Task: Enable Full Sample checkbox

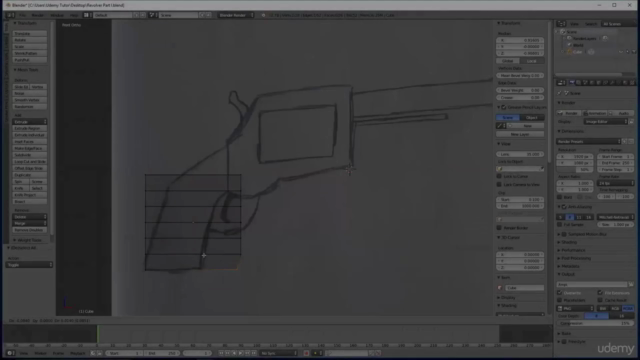Action: [560, 224]
